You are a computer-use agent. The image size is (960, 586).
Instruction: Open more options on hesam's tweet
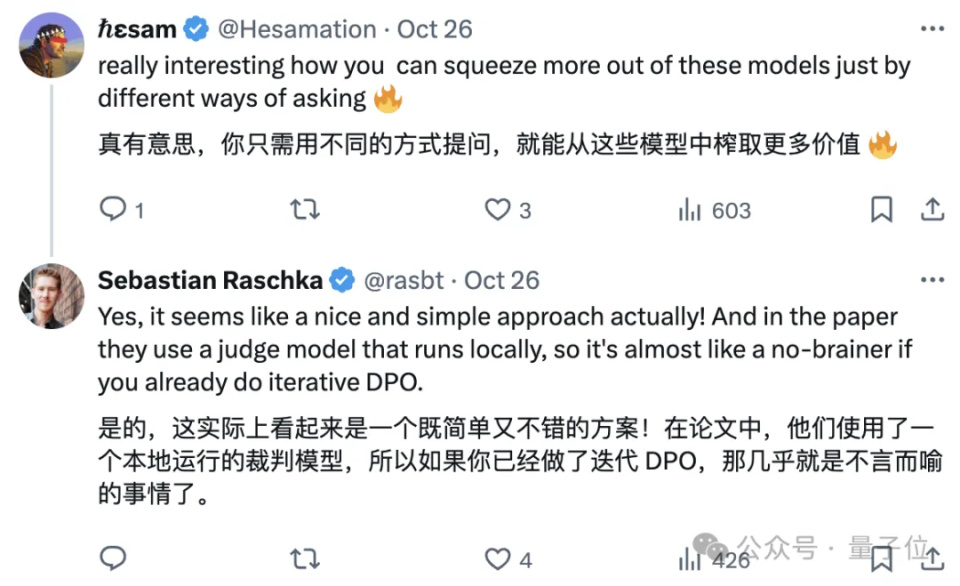933,28
